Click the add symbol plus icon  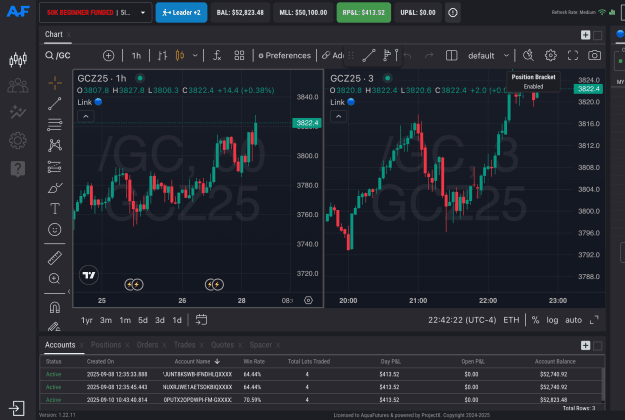pyautogui.click(x=108, y=55)
